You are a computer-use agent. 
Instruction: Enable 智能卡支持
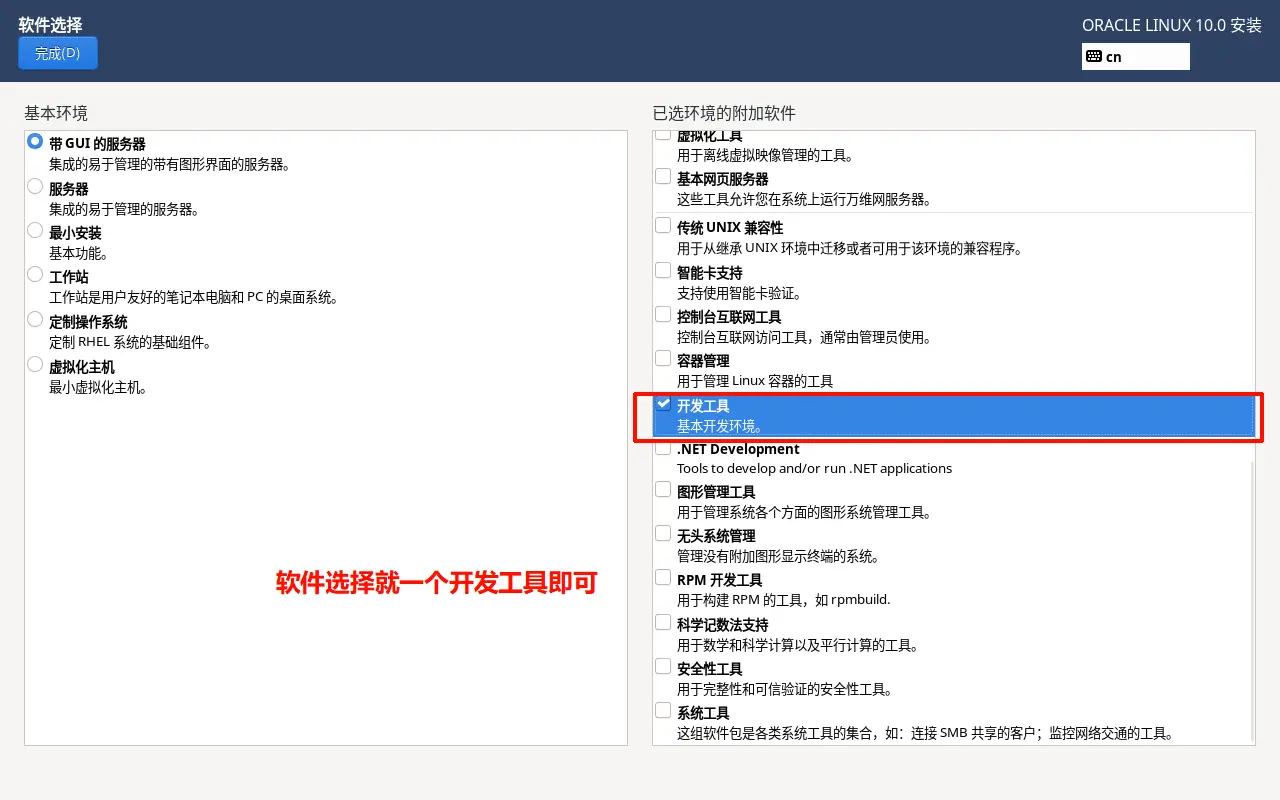coord(663,269)
